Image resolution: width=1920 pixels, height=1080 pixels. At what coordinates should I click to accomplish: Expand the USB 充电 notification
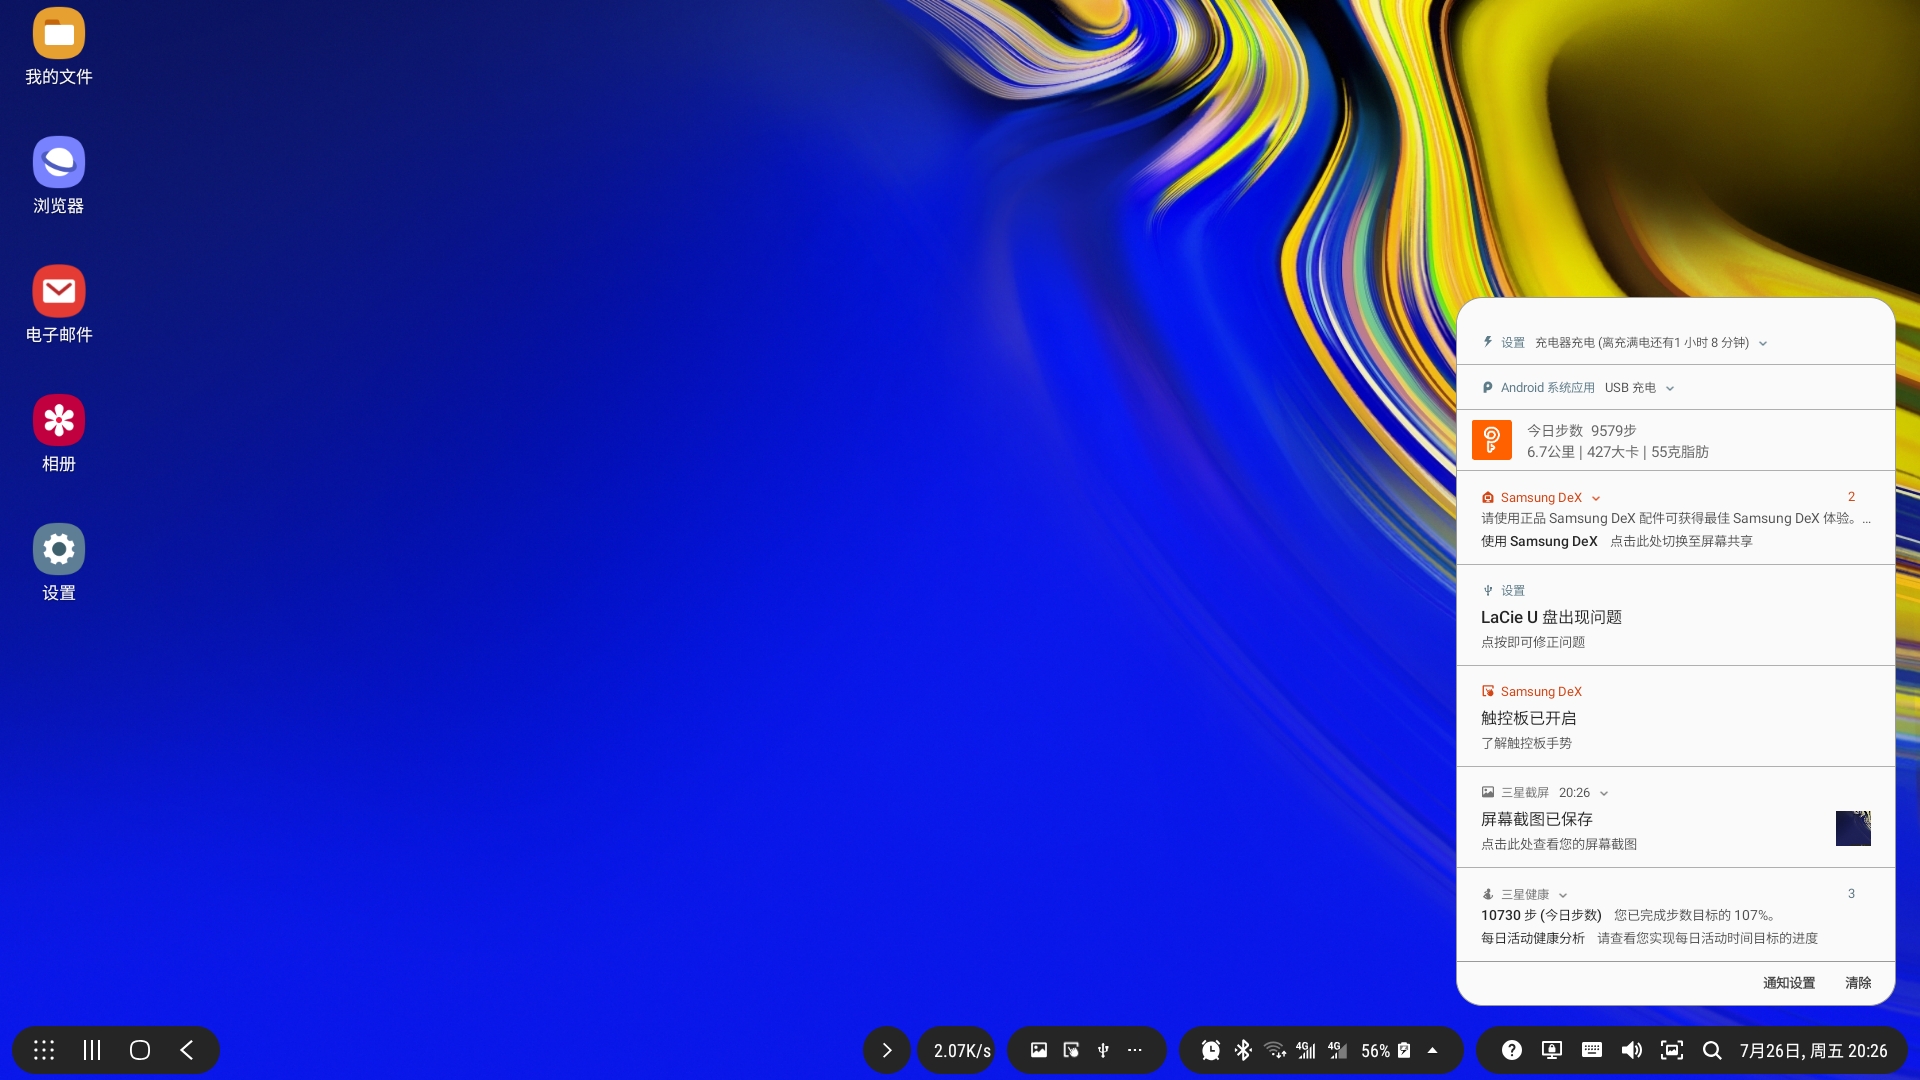[x=1670, y=388]
